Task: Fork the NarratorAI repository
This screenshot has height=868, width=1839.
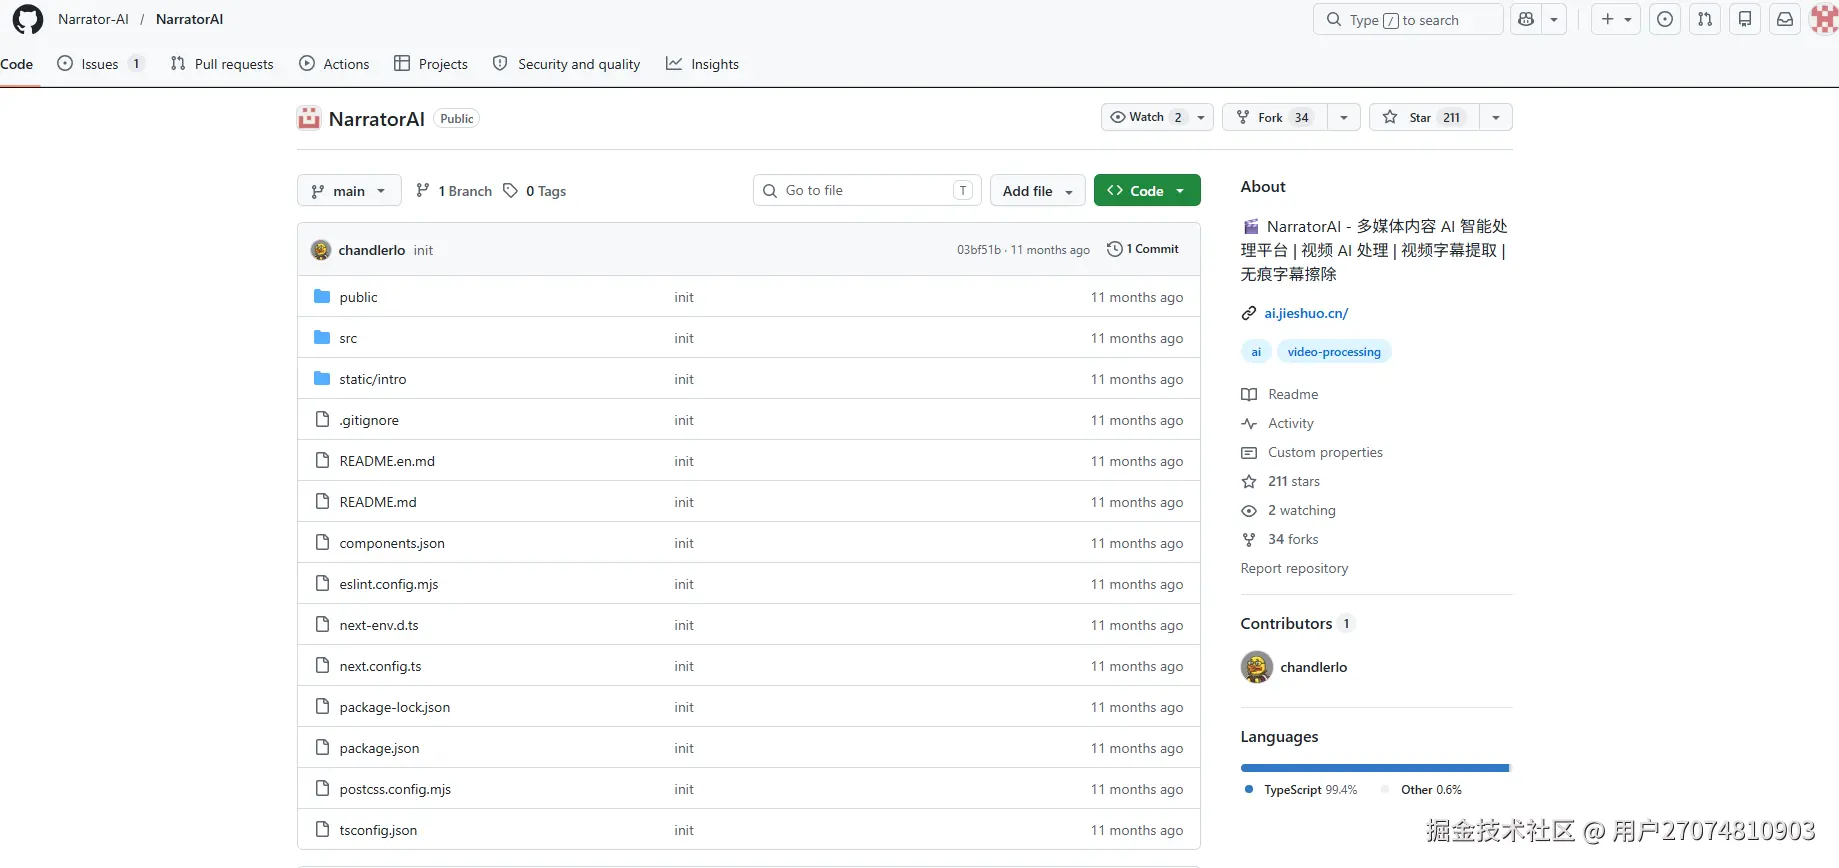Action: tap(1274, 117)
